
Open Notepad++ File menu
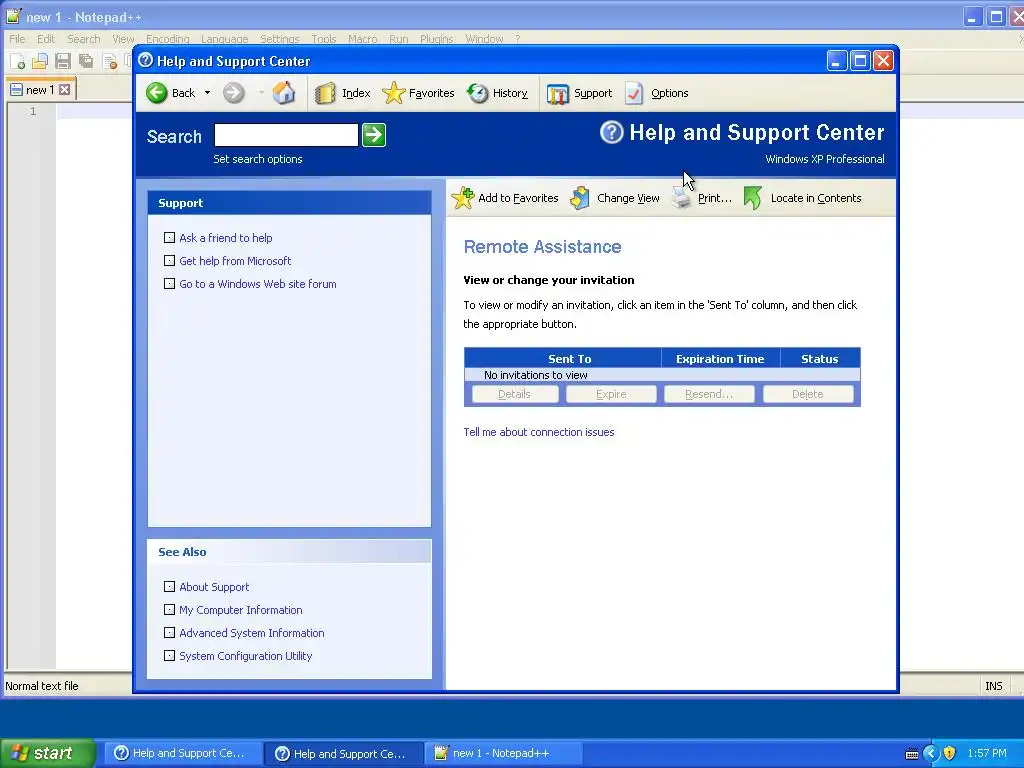coord(17,39)
